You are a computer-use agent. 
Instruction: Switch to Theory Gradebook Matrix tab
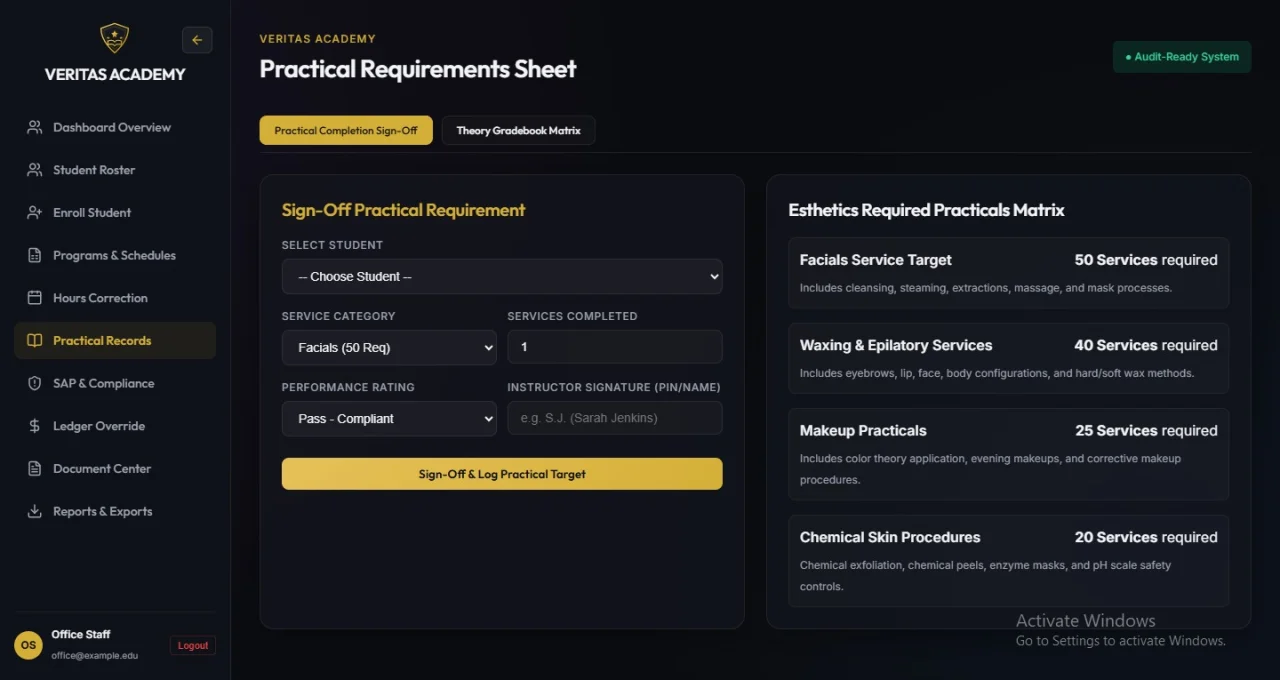518,130
